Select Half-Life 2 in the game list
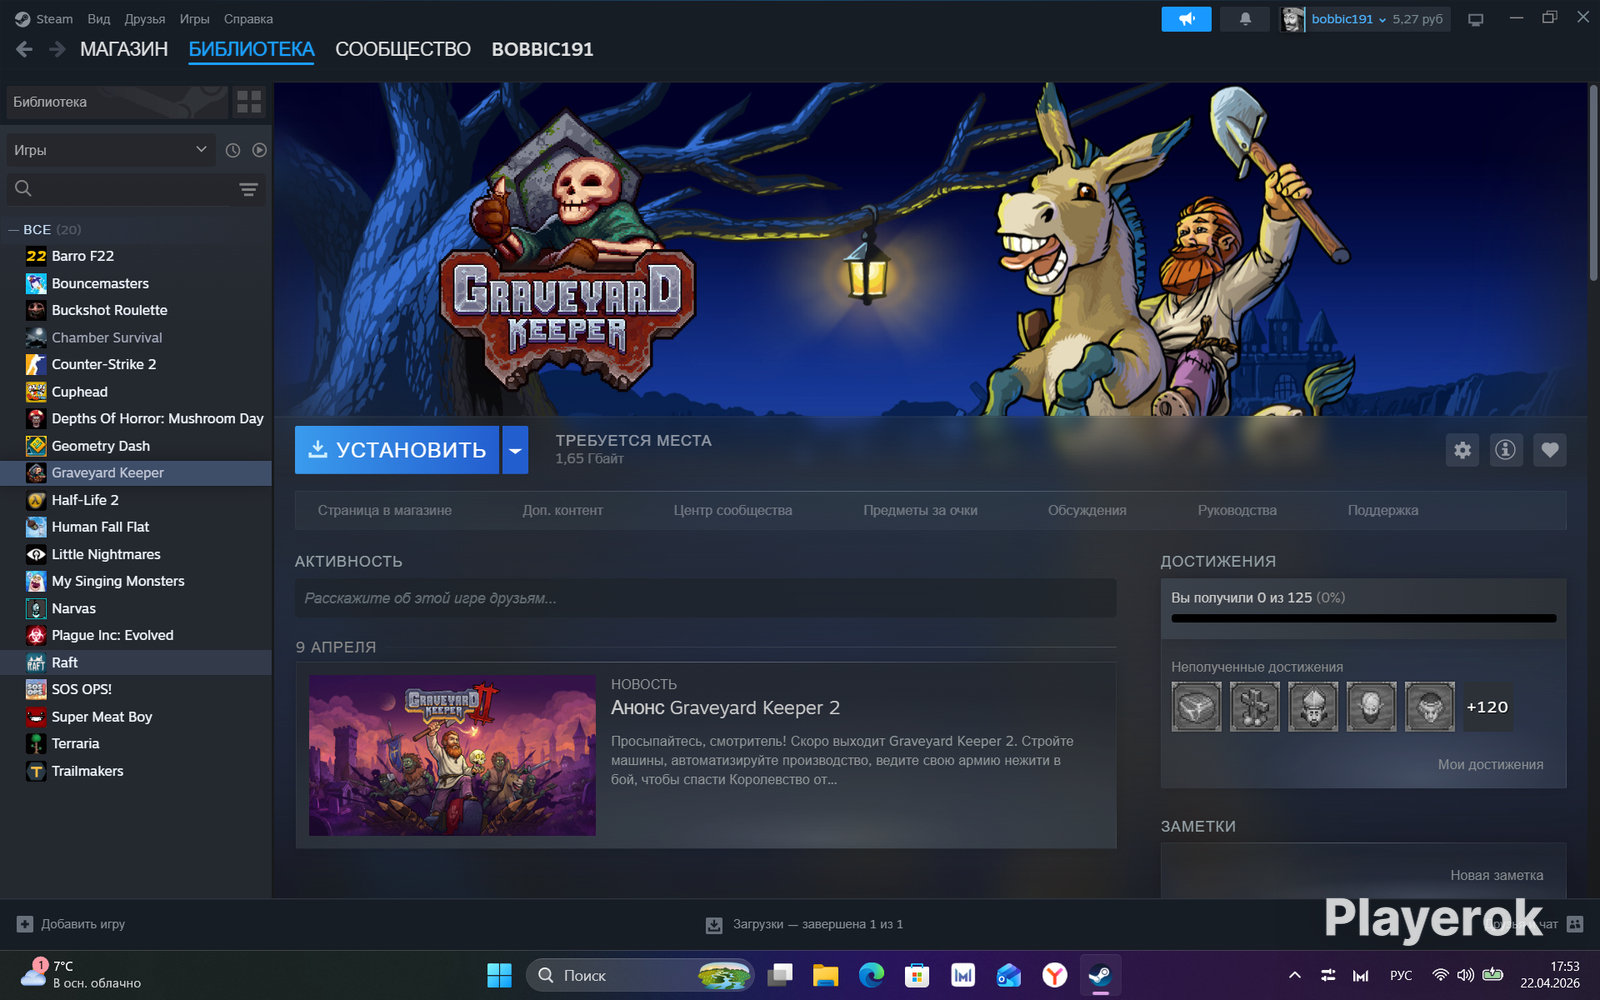The width and height of the screenshot is (1600, 1000). point(136,500)
